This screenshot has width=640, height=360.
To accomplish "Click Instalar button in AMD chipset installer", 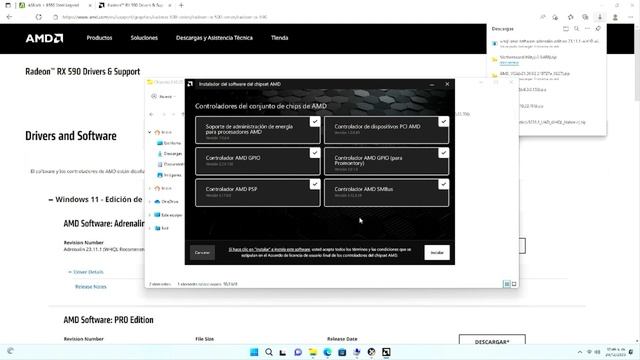I will coord(437,252).
